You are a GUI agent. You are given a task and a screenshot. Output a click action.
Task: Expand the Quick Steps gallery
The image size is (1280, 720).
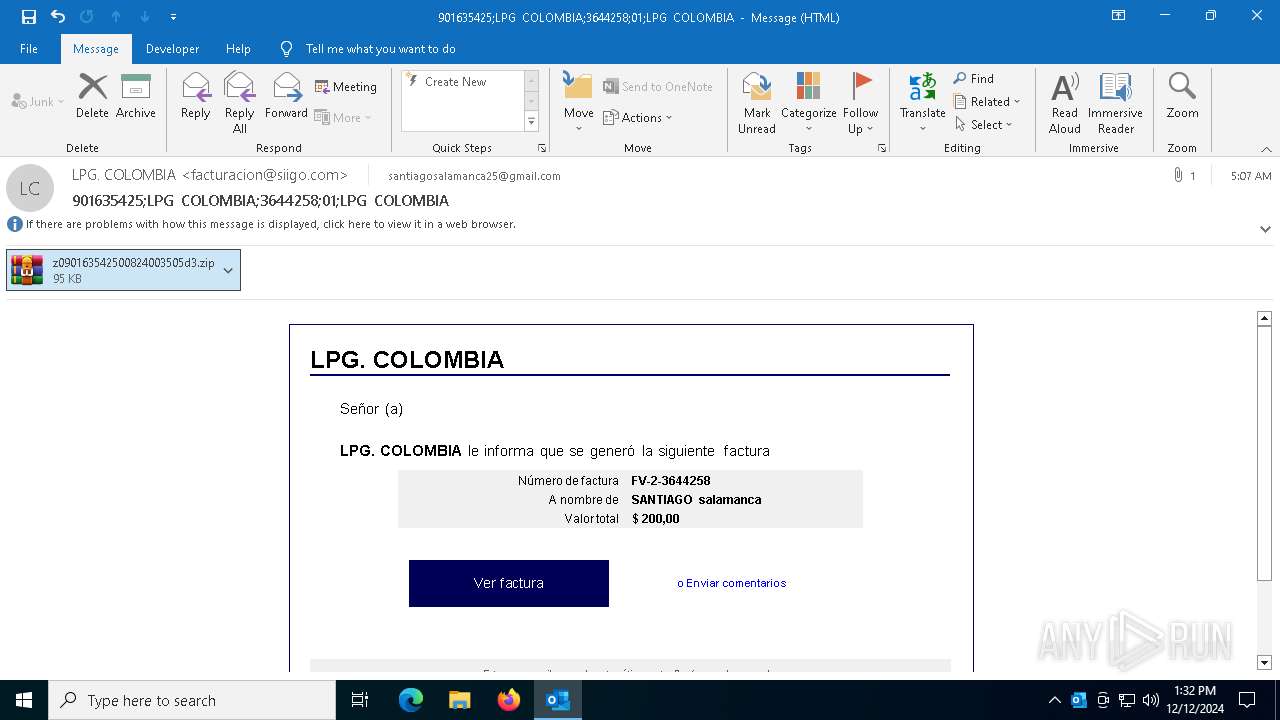pos(531,122)
